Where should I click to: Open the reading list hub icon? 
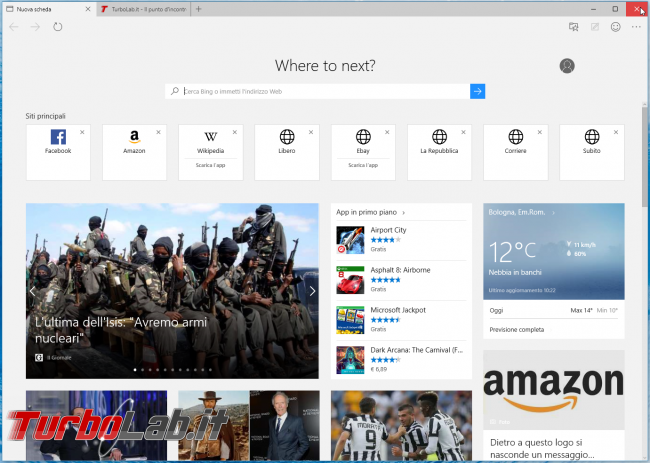(573, 27)
